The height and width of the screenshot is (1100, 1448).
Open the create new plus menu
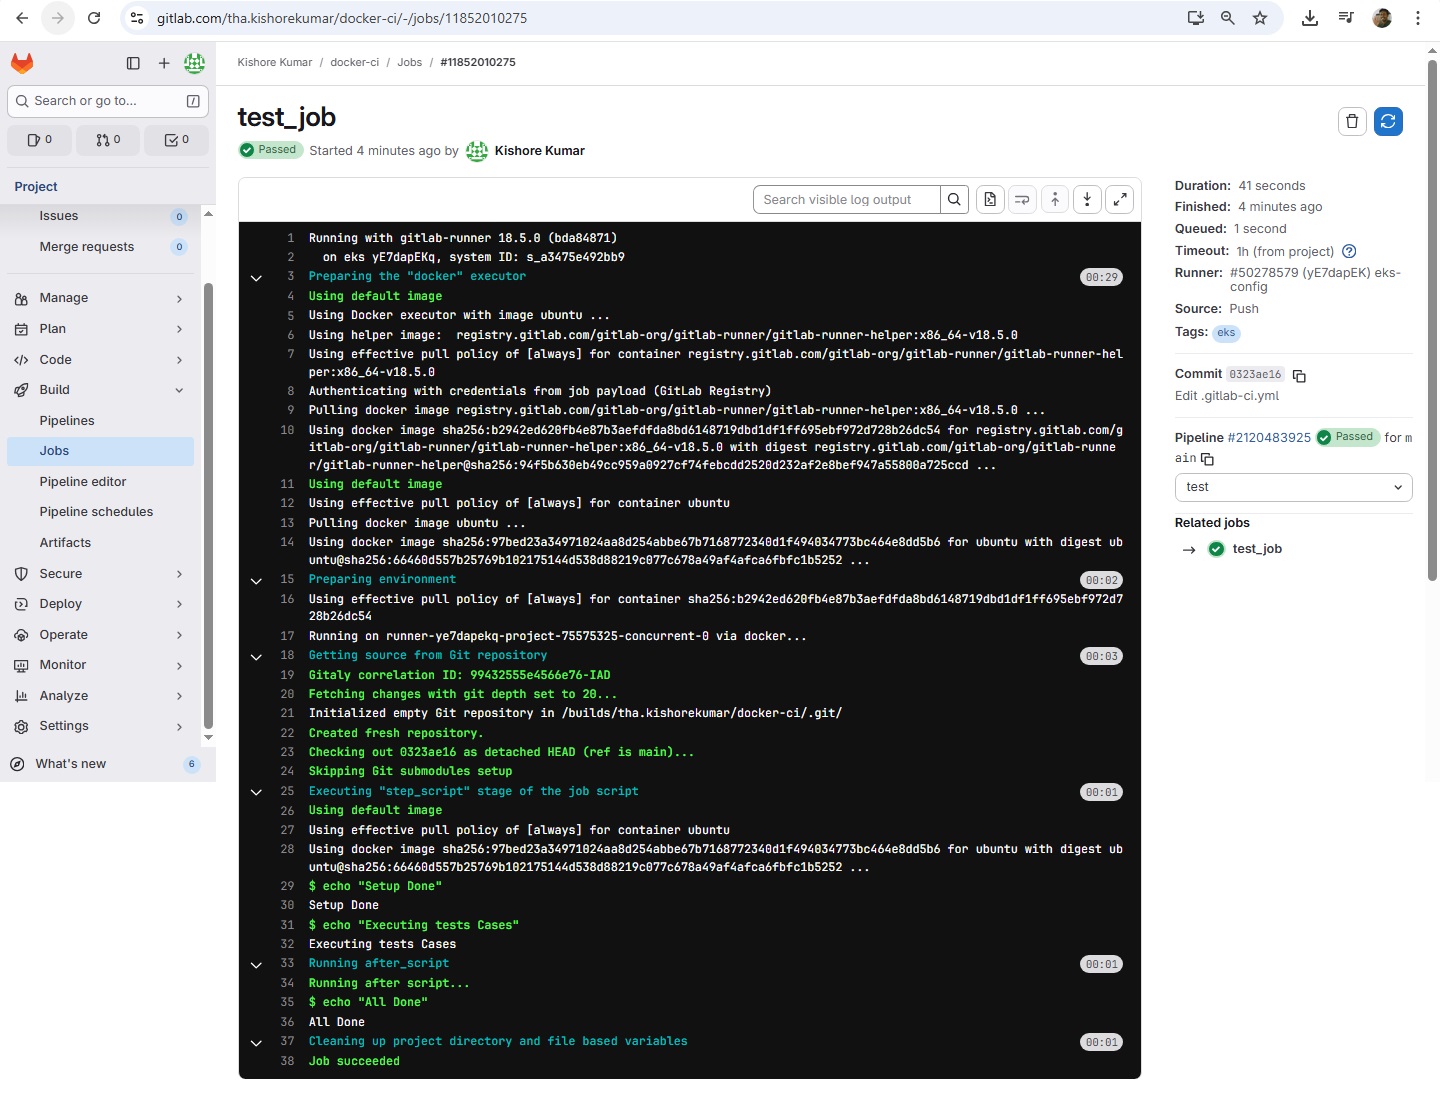point(164,63)
